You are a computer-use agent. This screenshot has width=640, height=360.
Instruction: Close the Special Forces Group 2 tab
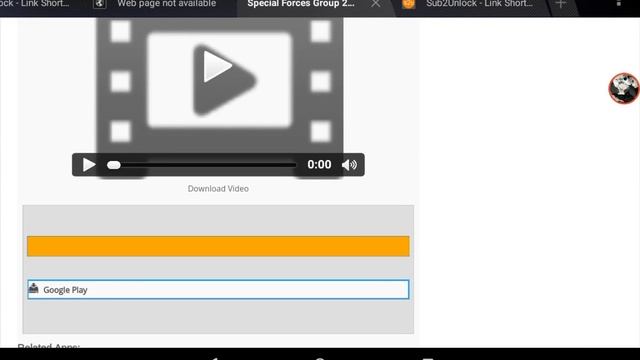click(376, 4)
